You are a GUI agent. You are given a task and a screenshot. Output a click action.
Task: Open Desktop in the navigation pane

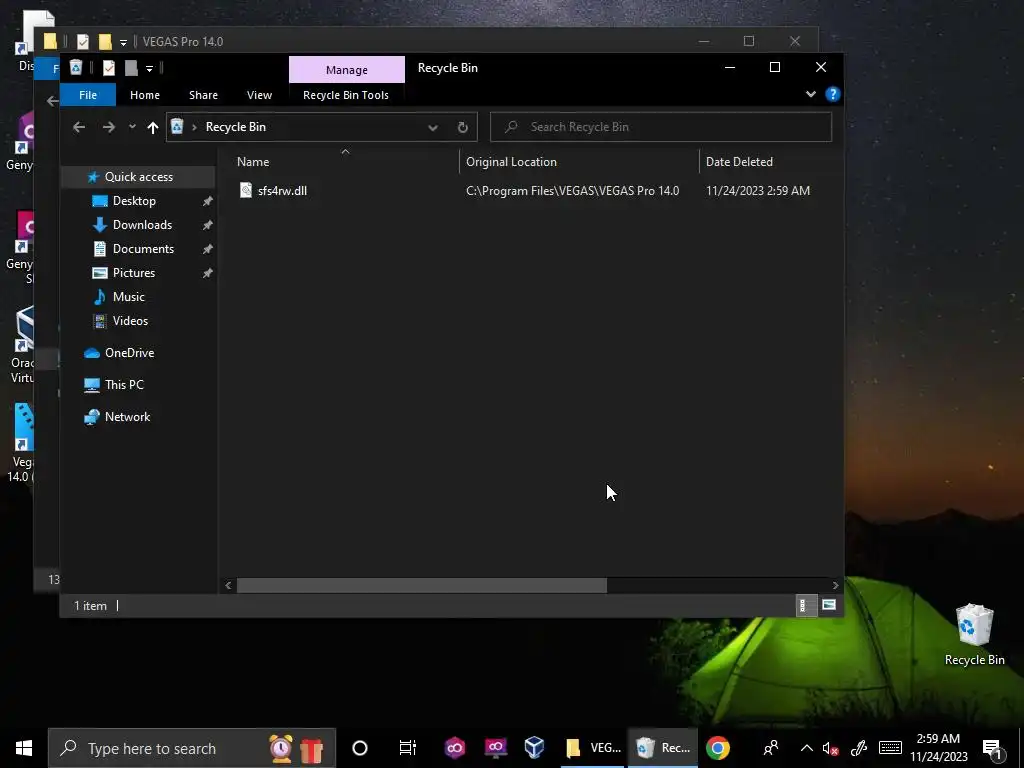[134, 200]
